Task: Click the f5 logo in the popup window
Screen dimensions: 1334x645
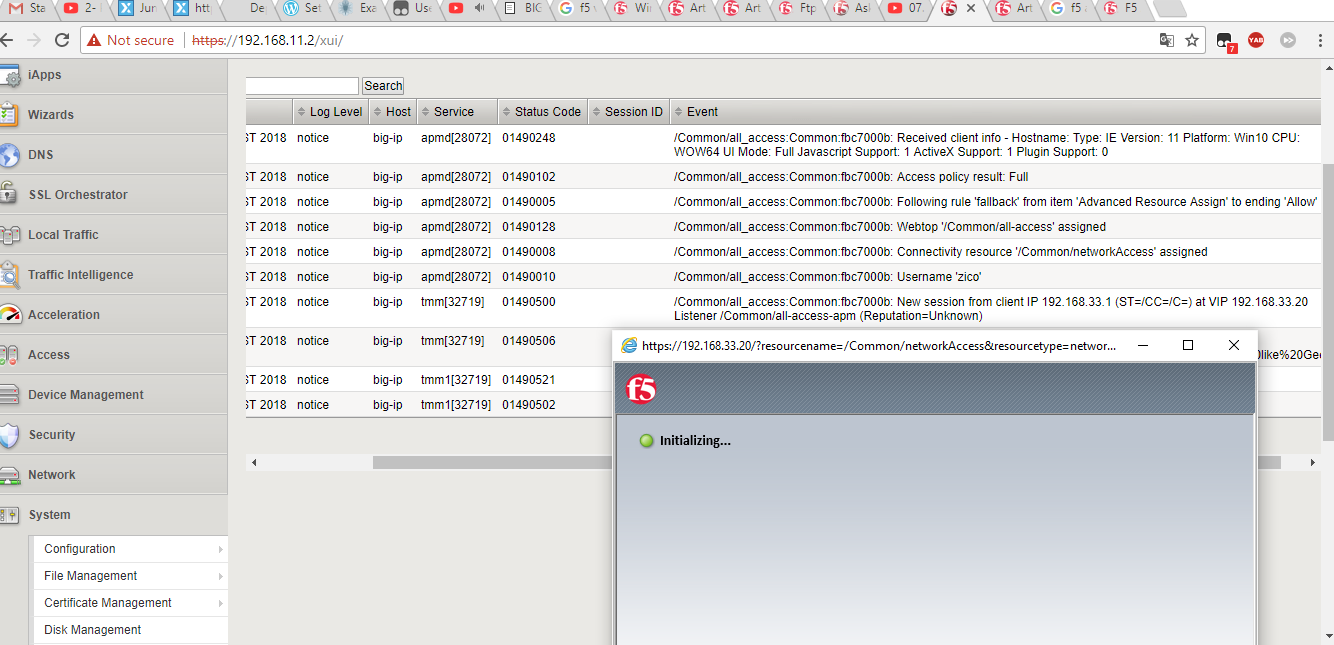Action: 642,390
